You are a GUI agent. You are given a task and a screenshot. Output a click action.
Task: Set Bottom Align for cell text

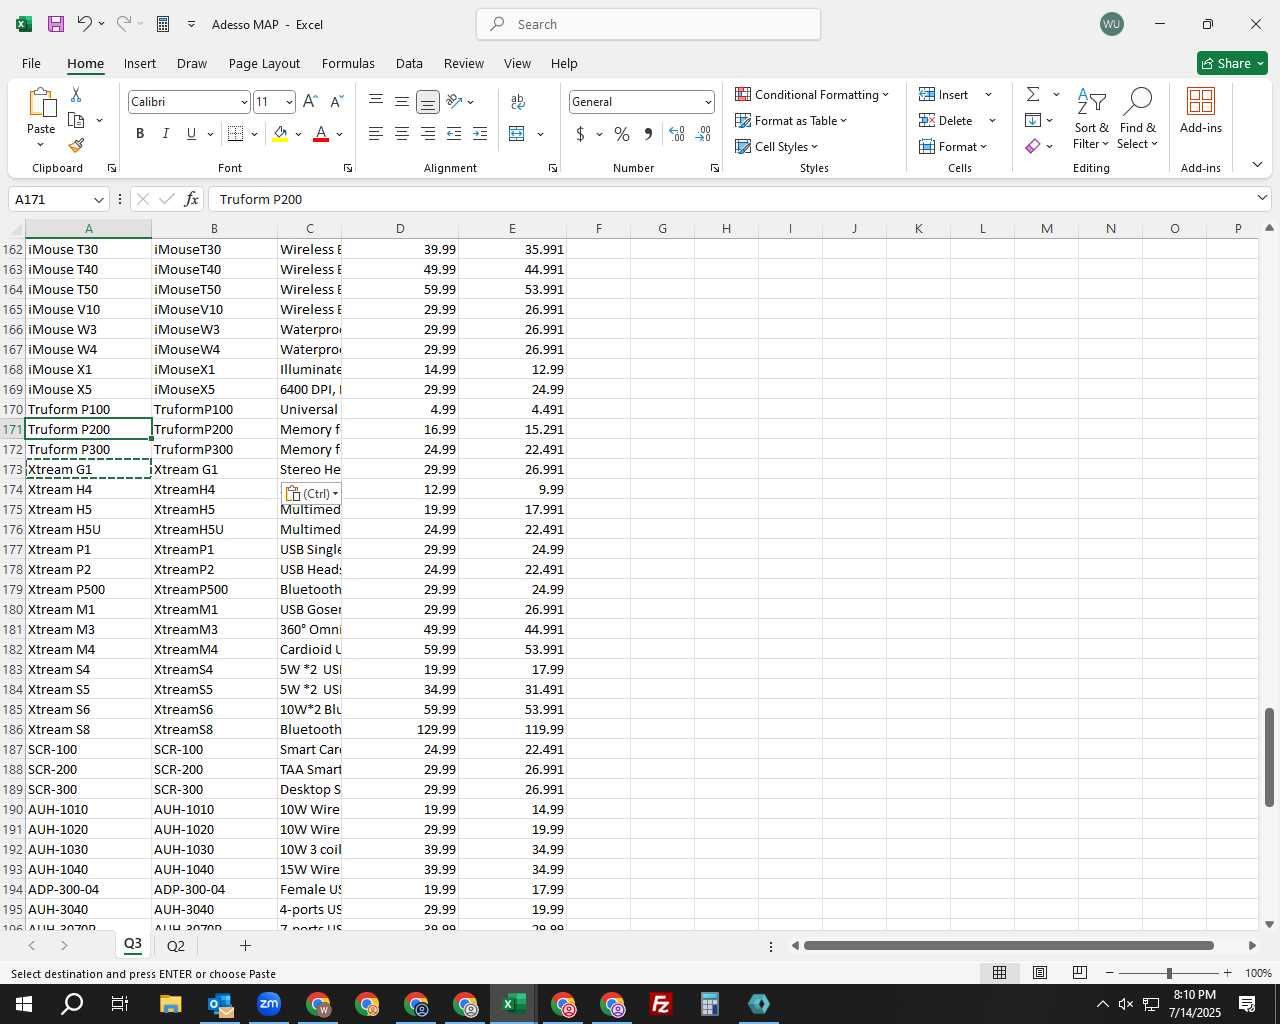(428, 102)
